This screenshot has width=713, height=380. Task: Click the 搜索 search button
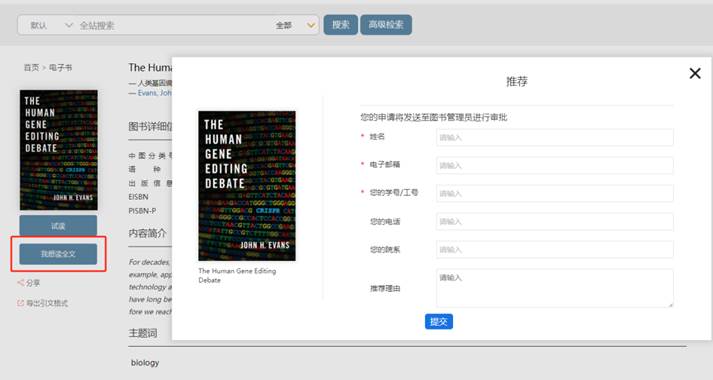pos(341,25)
